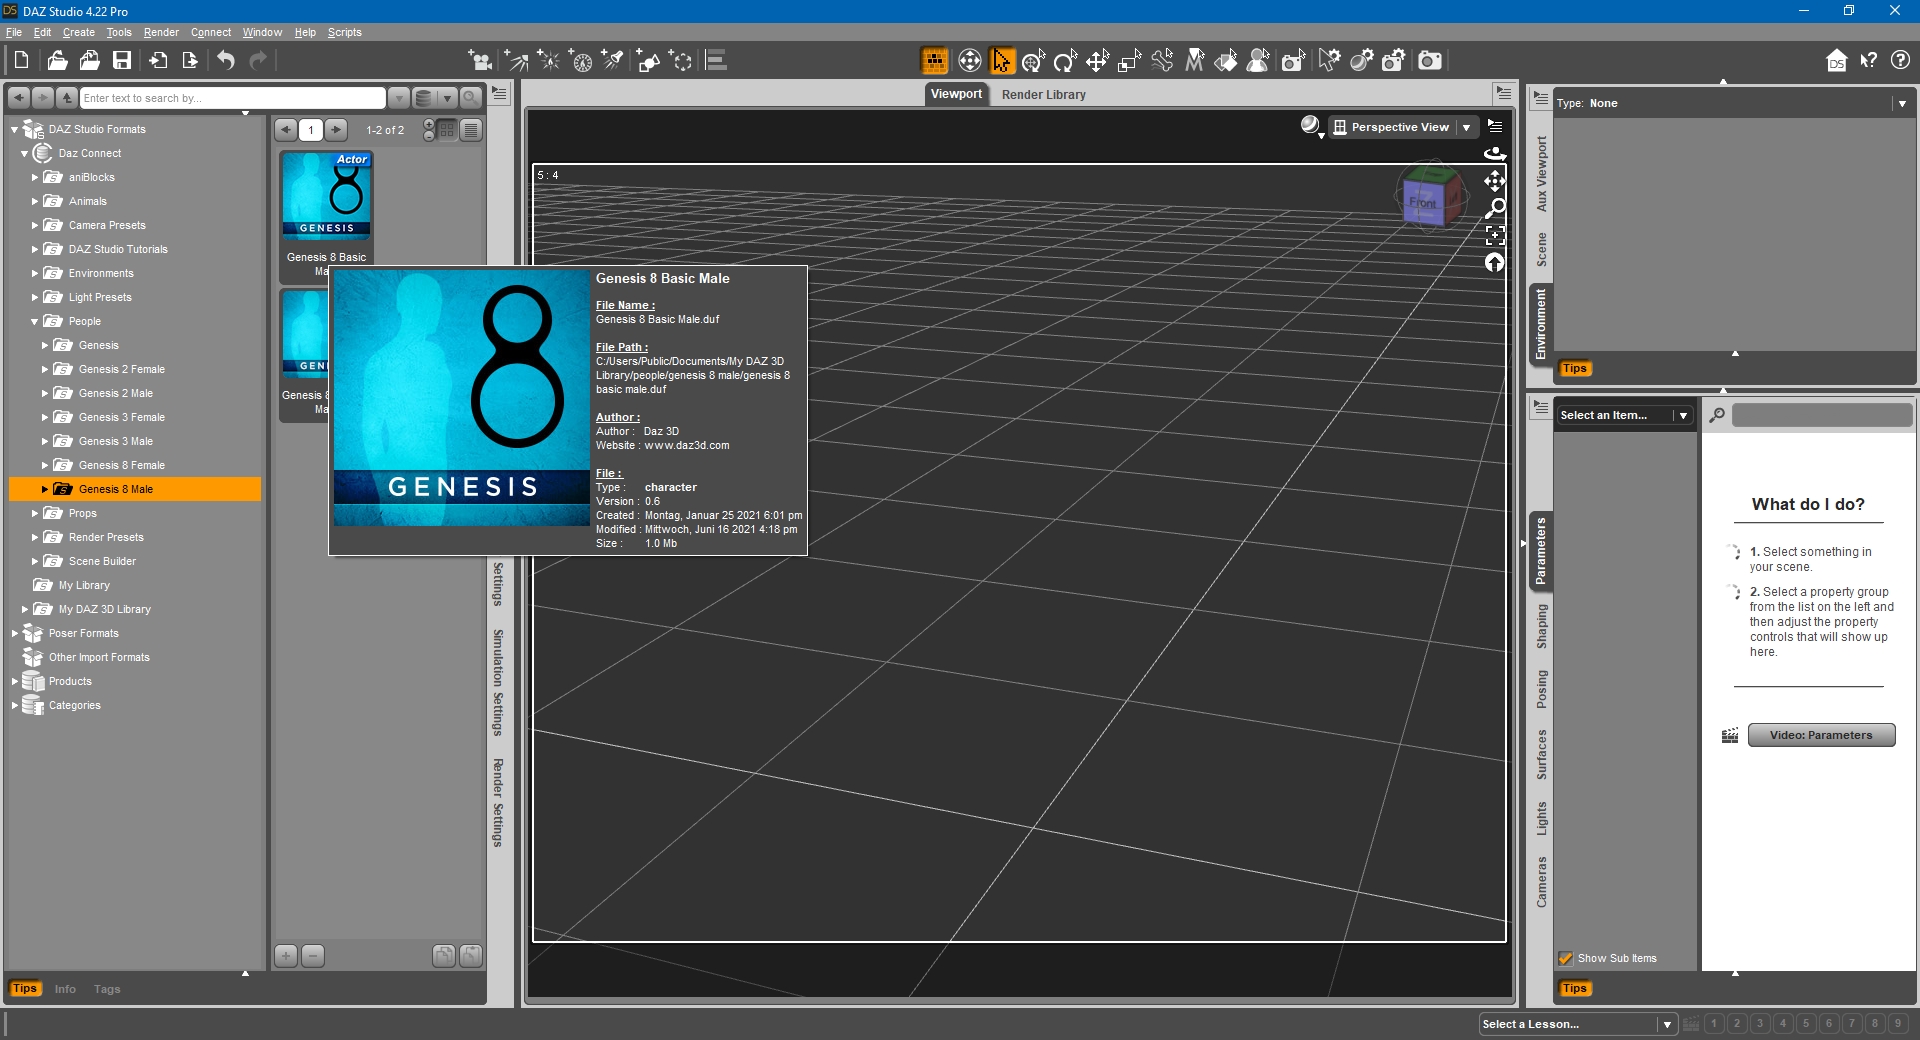Toggle Tips in the content library footer
Viewport: 1920px width, 1040px height.
[x=25, y=988]
